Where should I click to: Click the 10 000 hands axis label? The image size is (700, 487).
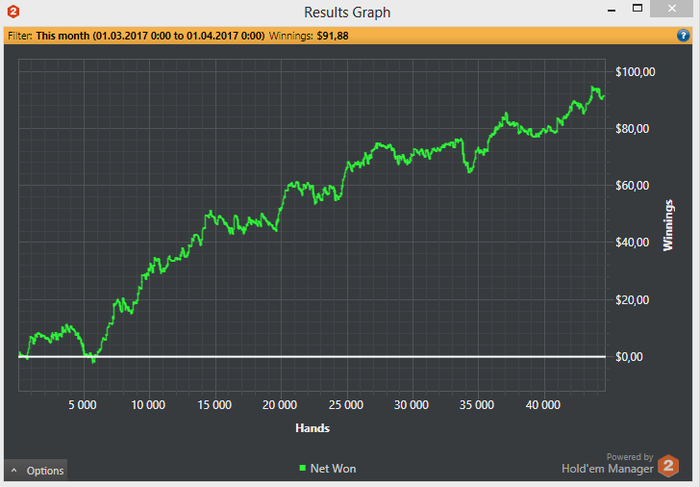(148, 405)
